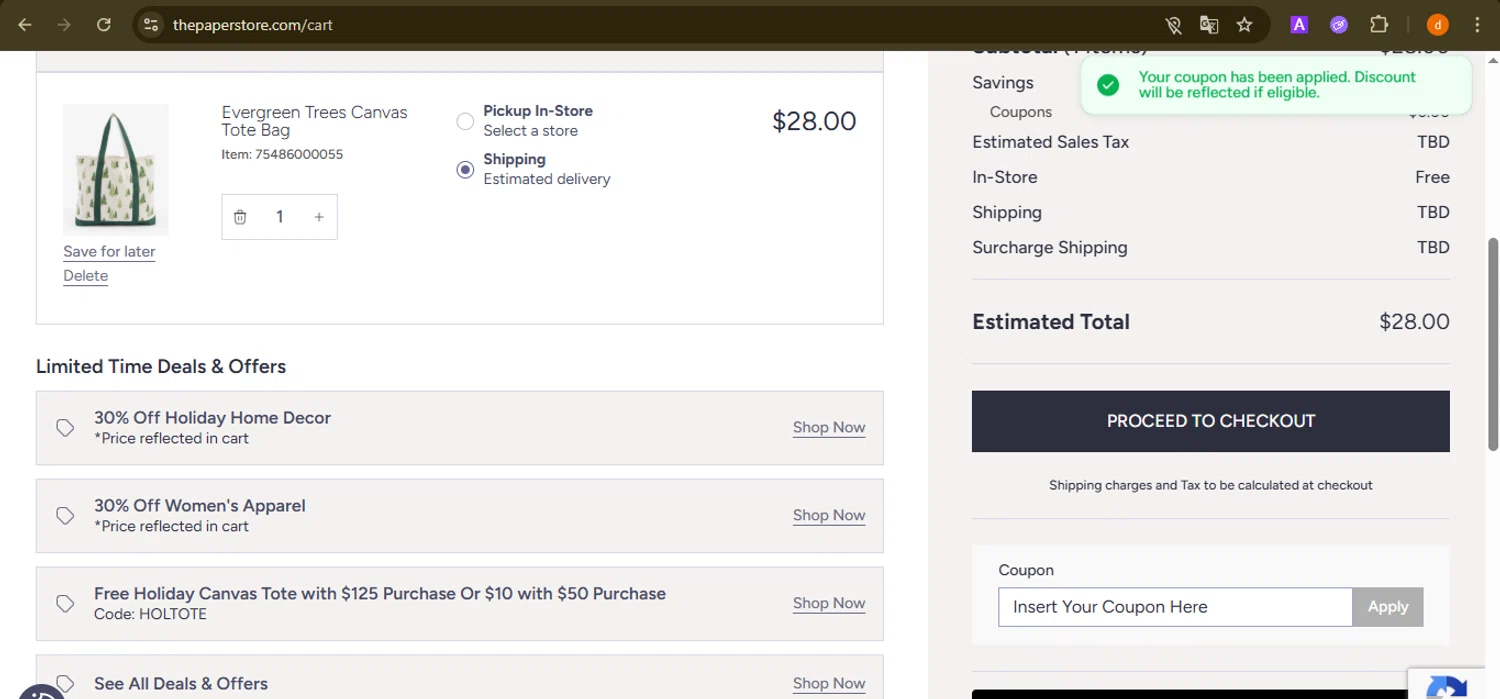
Task: Open the user profile avatar icon
Action: [x=1437, y=25]
